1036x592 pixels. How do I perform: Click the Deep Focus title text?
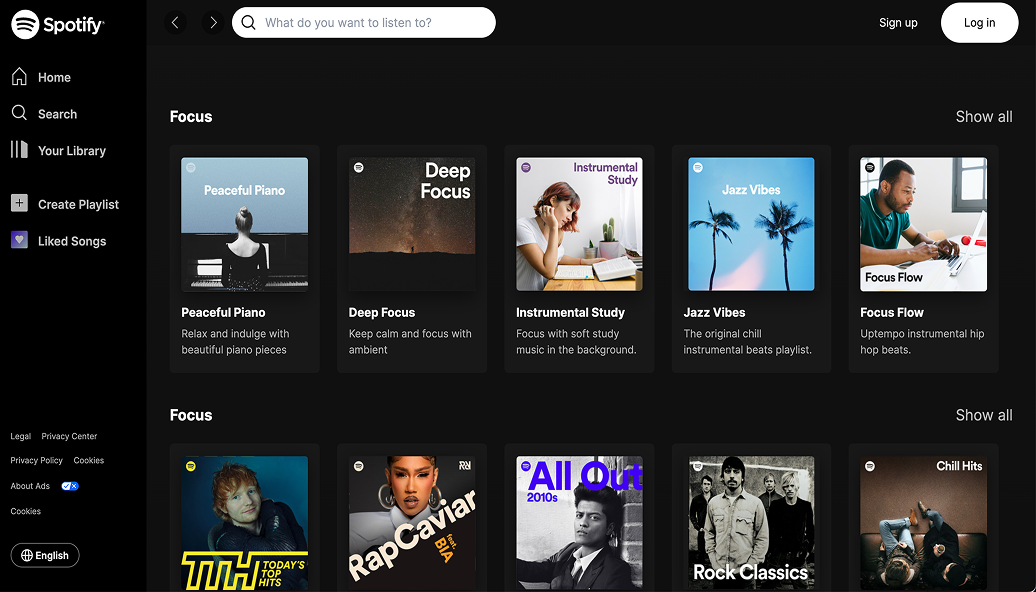382,313
